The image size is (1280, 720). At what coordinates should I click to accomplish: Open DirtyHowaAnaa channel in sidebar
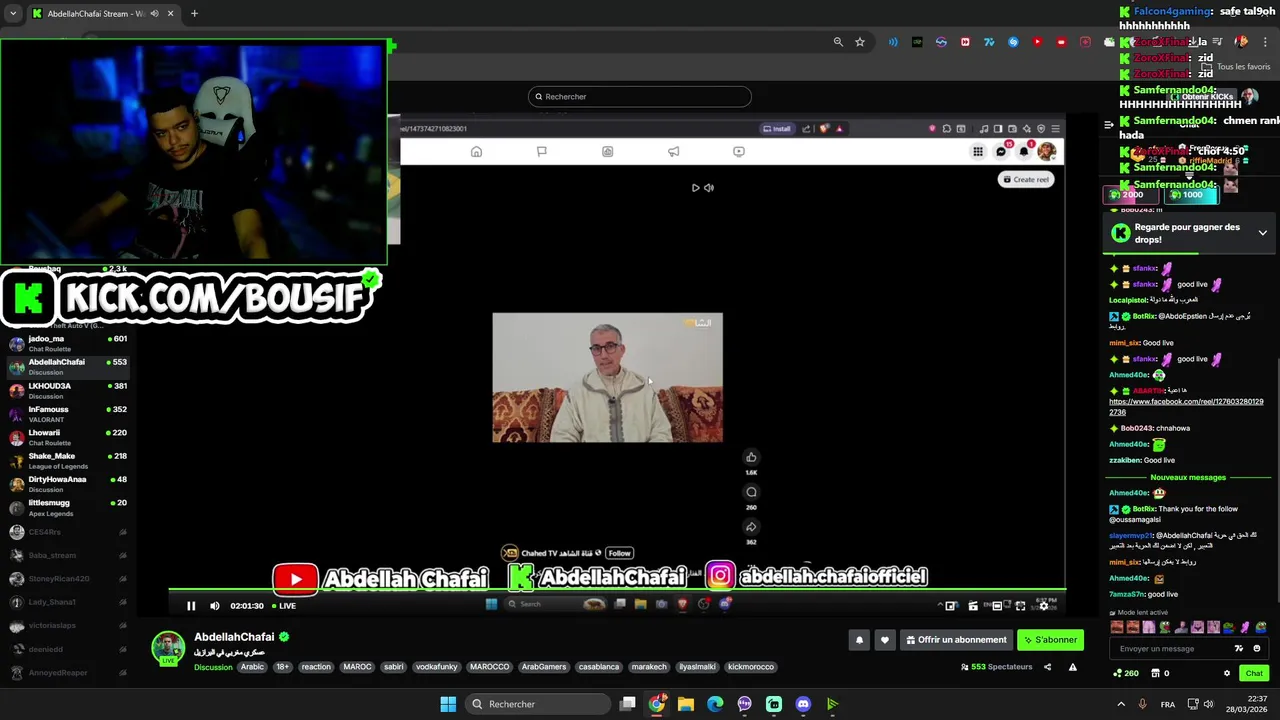click(68, 484)
